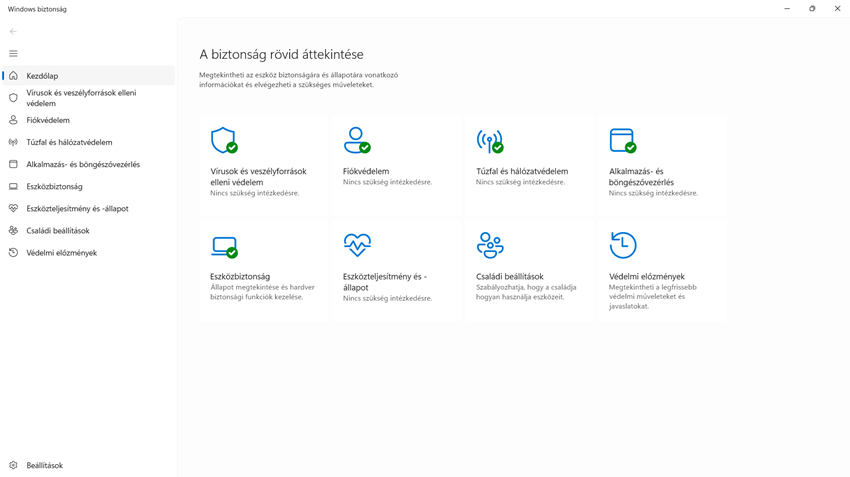The height and width of the screenshot is (477, 850).
Task: Click the Védelmi előzmények history icon in sidebar
Action: pyautogui.click(x=14, y=253)
